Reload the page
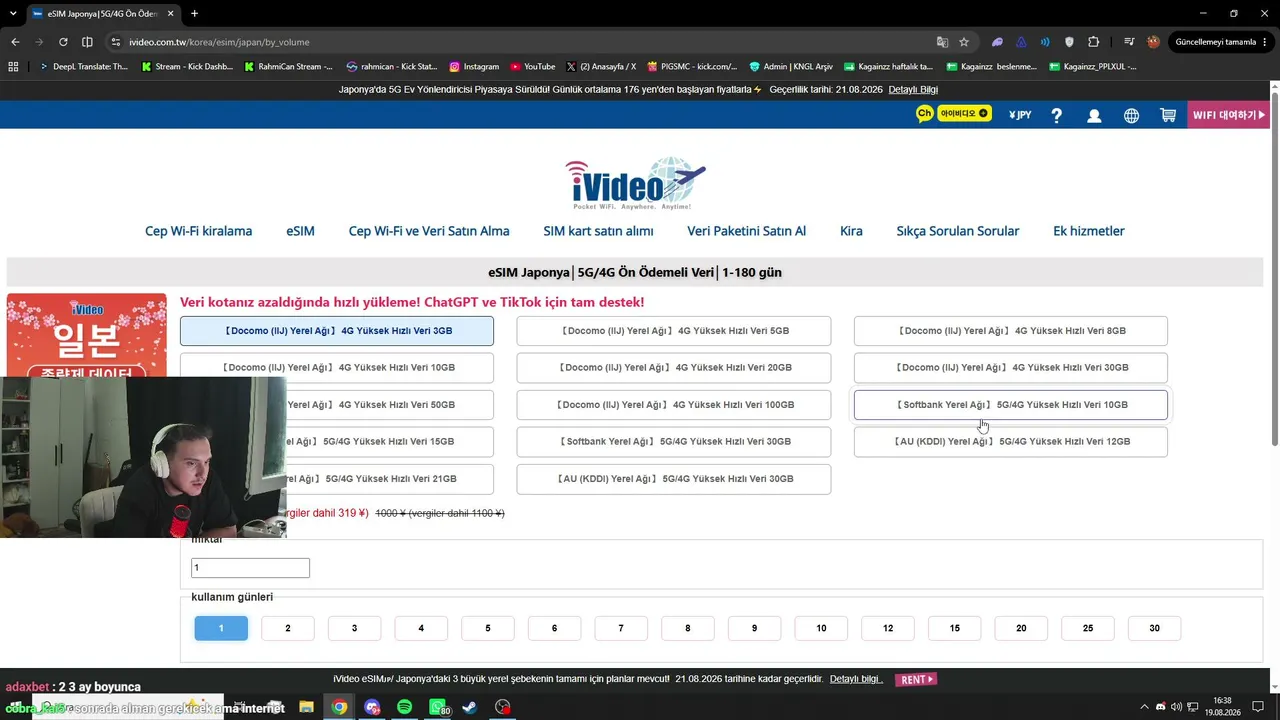1280x720 pixels. [63, 42]
